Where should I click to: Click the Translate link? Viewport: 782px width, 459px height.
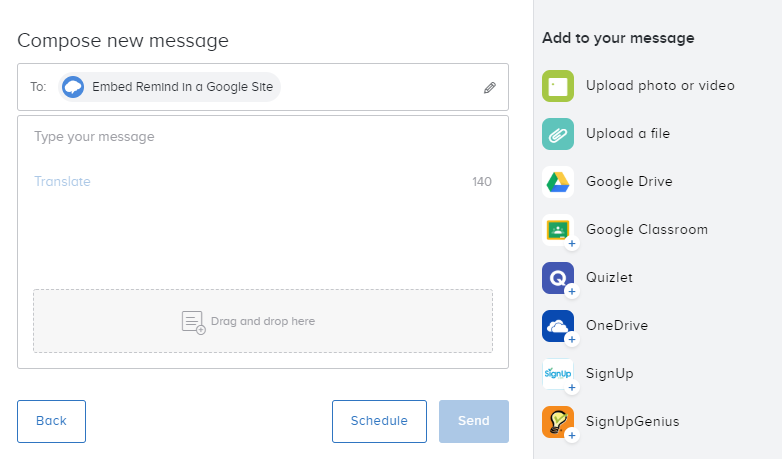pos(62,182)
